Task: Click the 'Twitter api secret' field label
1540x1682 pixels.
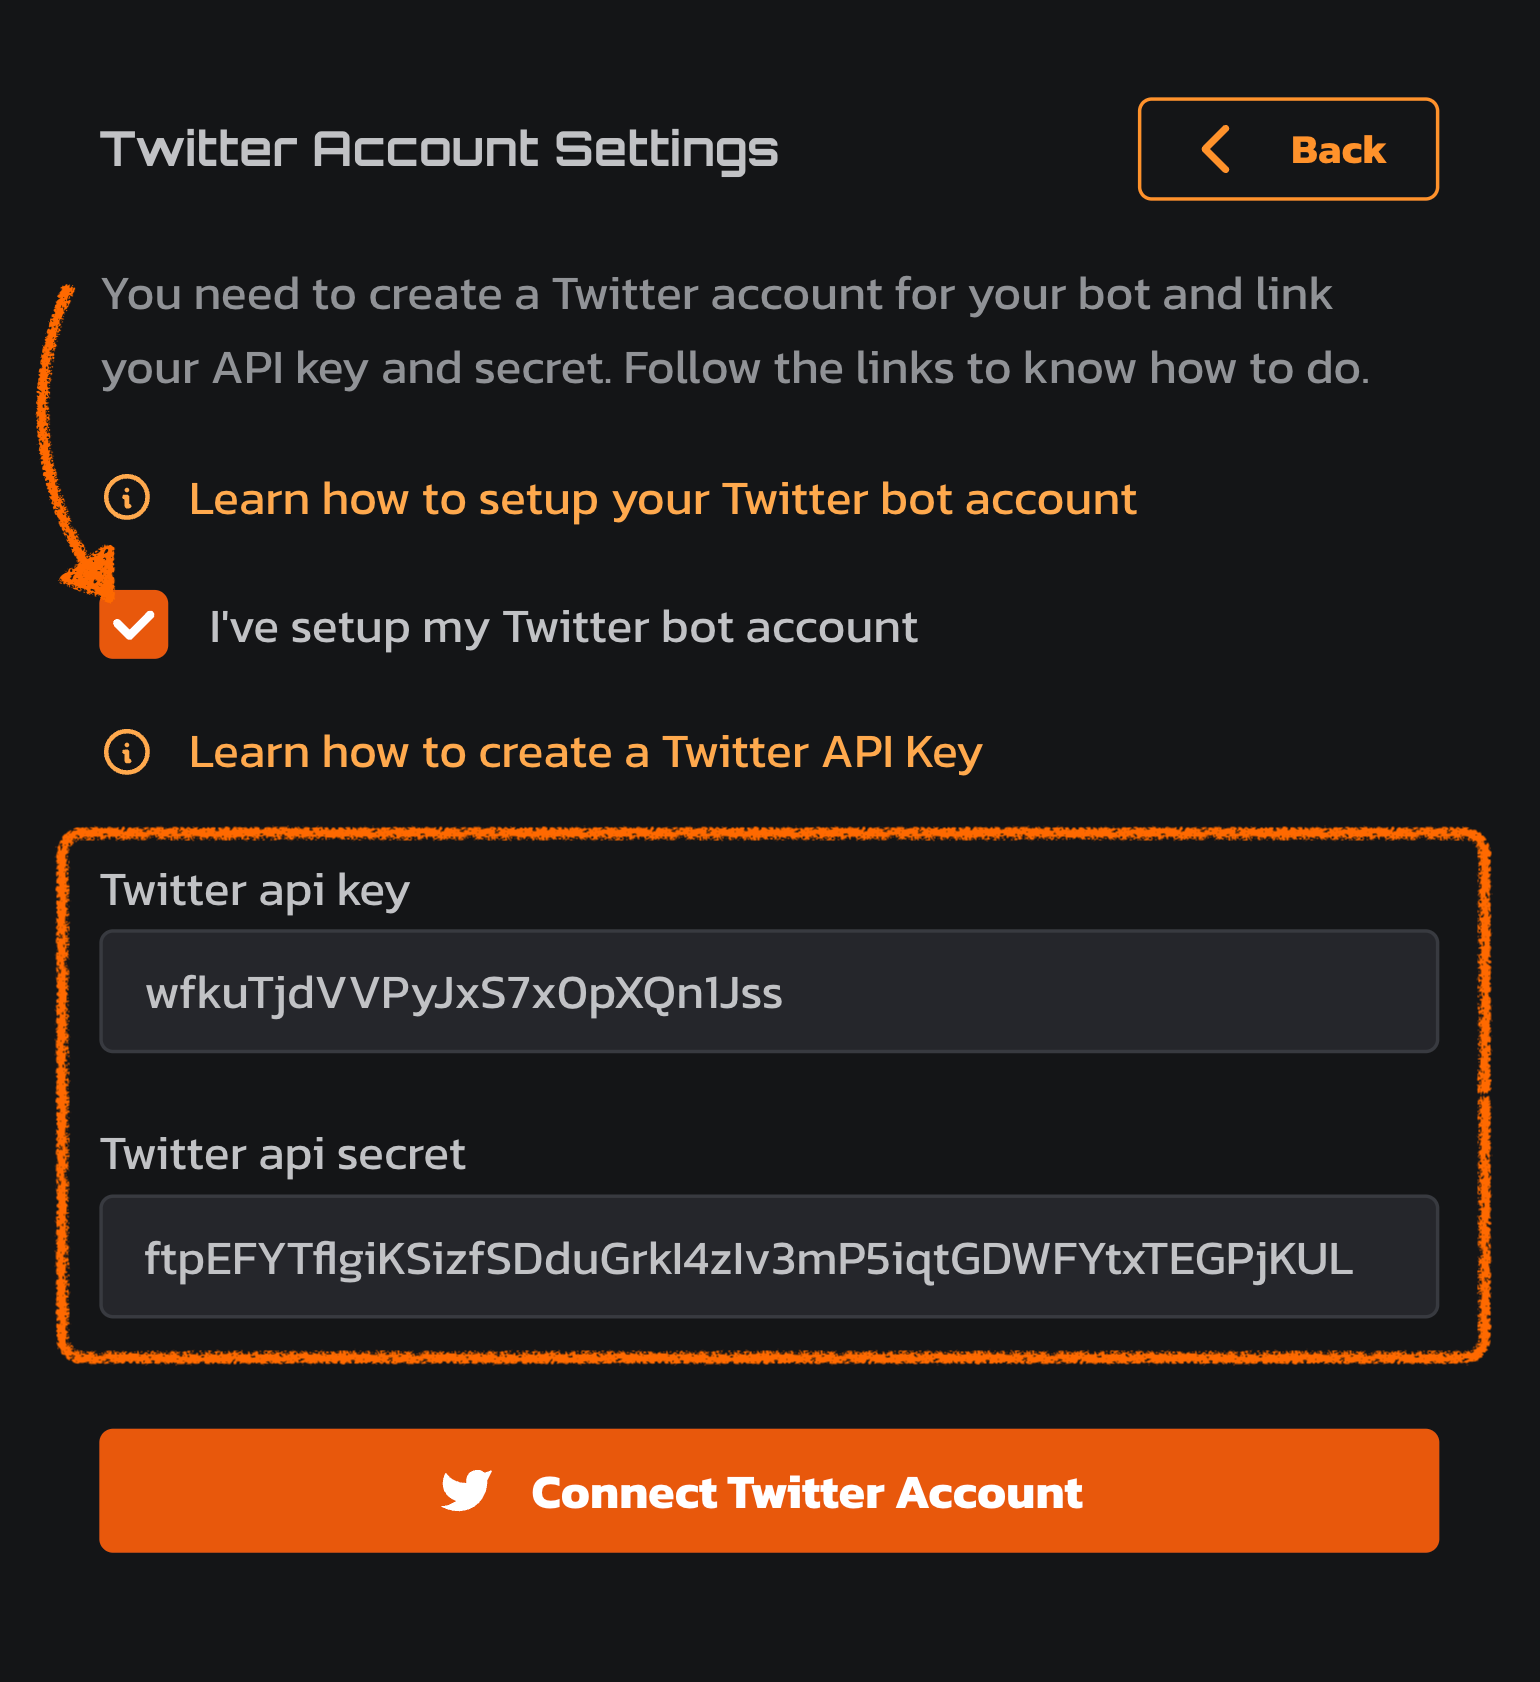Action: point(283,1154)
